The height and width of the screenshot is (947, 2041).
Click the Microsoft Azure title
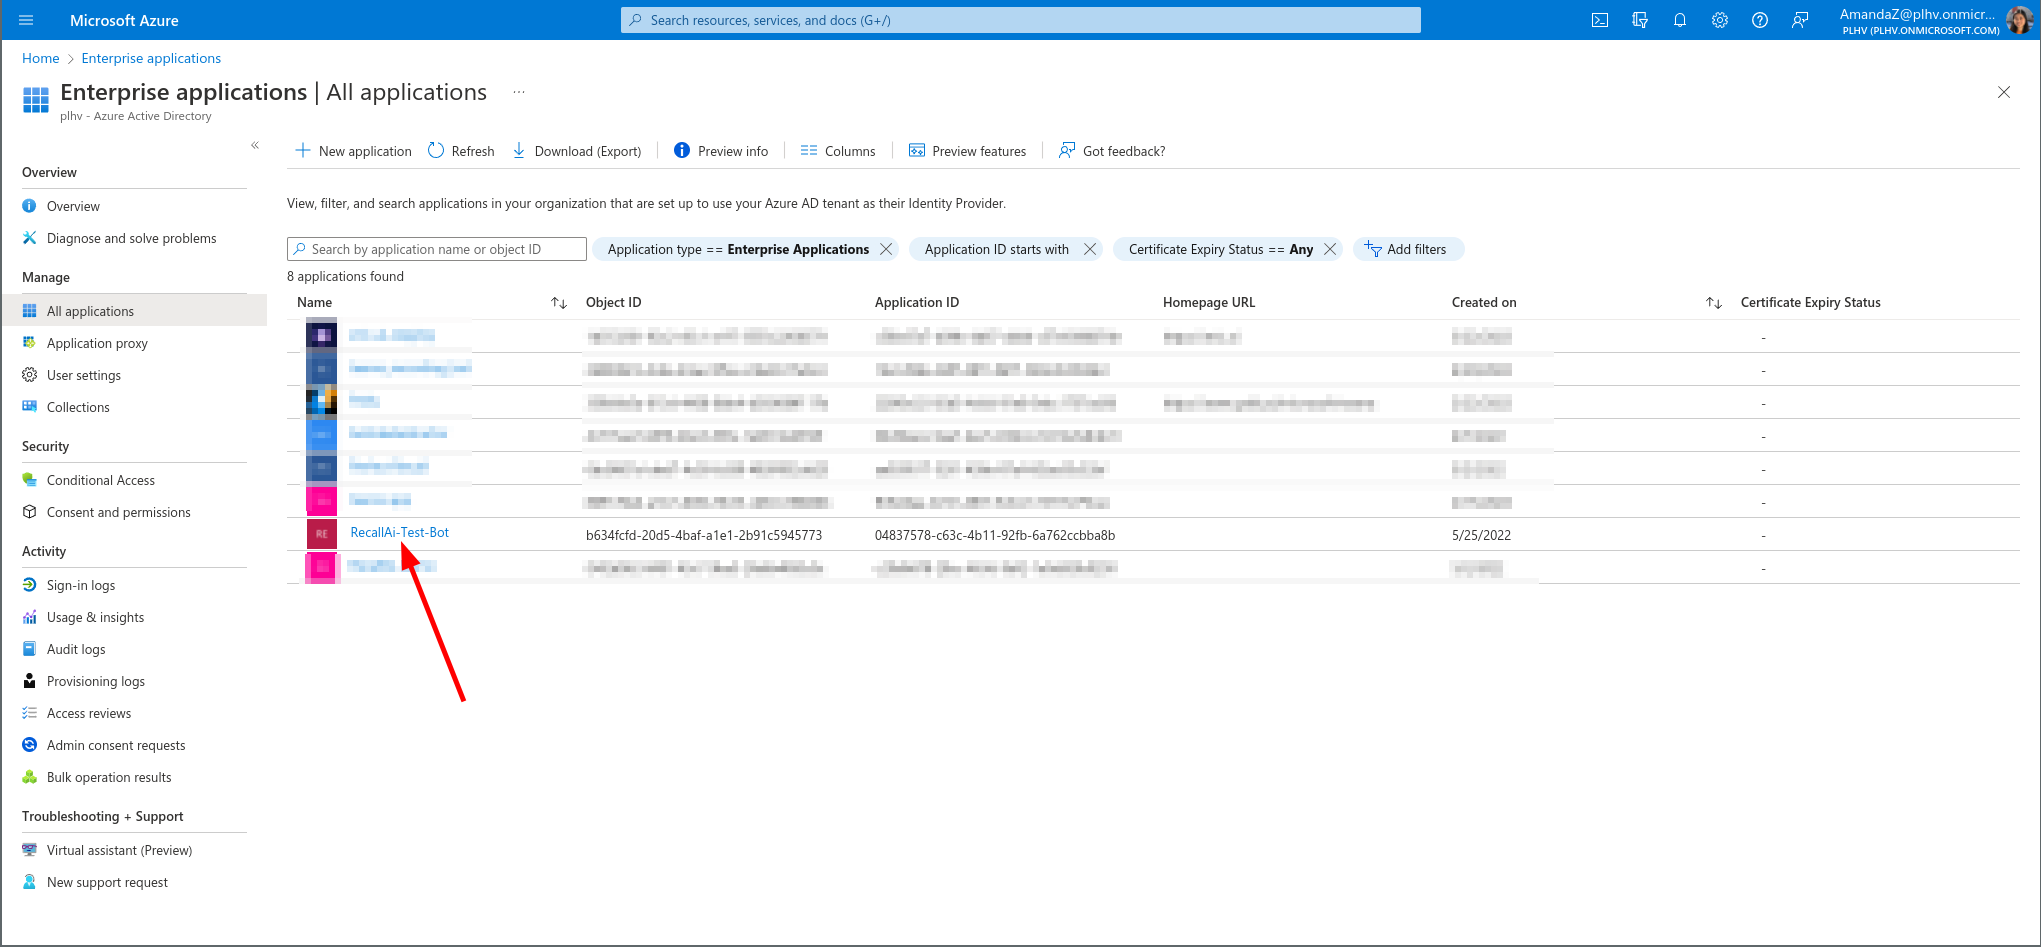click(x=124, y=20)
